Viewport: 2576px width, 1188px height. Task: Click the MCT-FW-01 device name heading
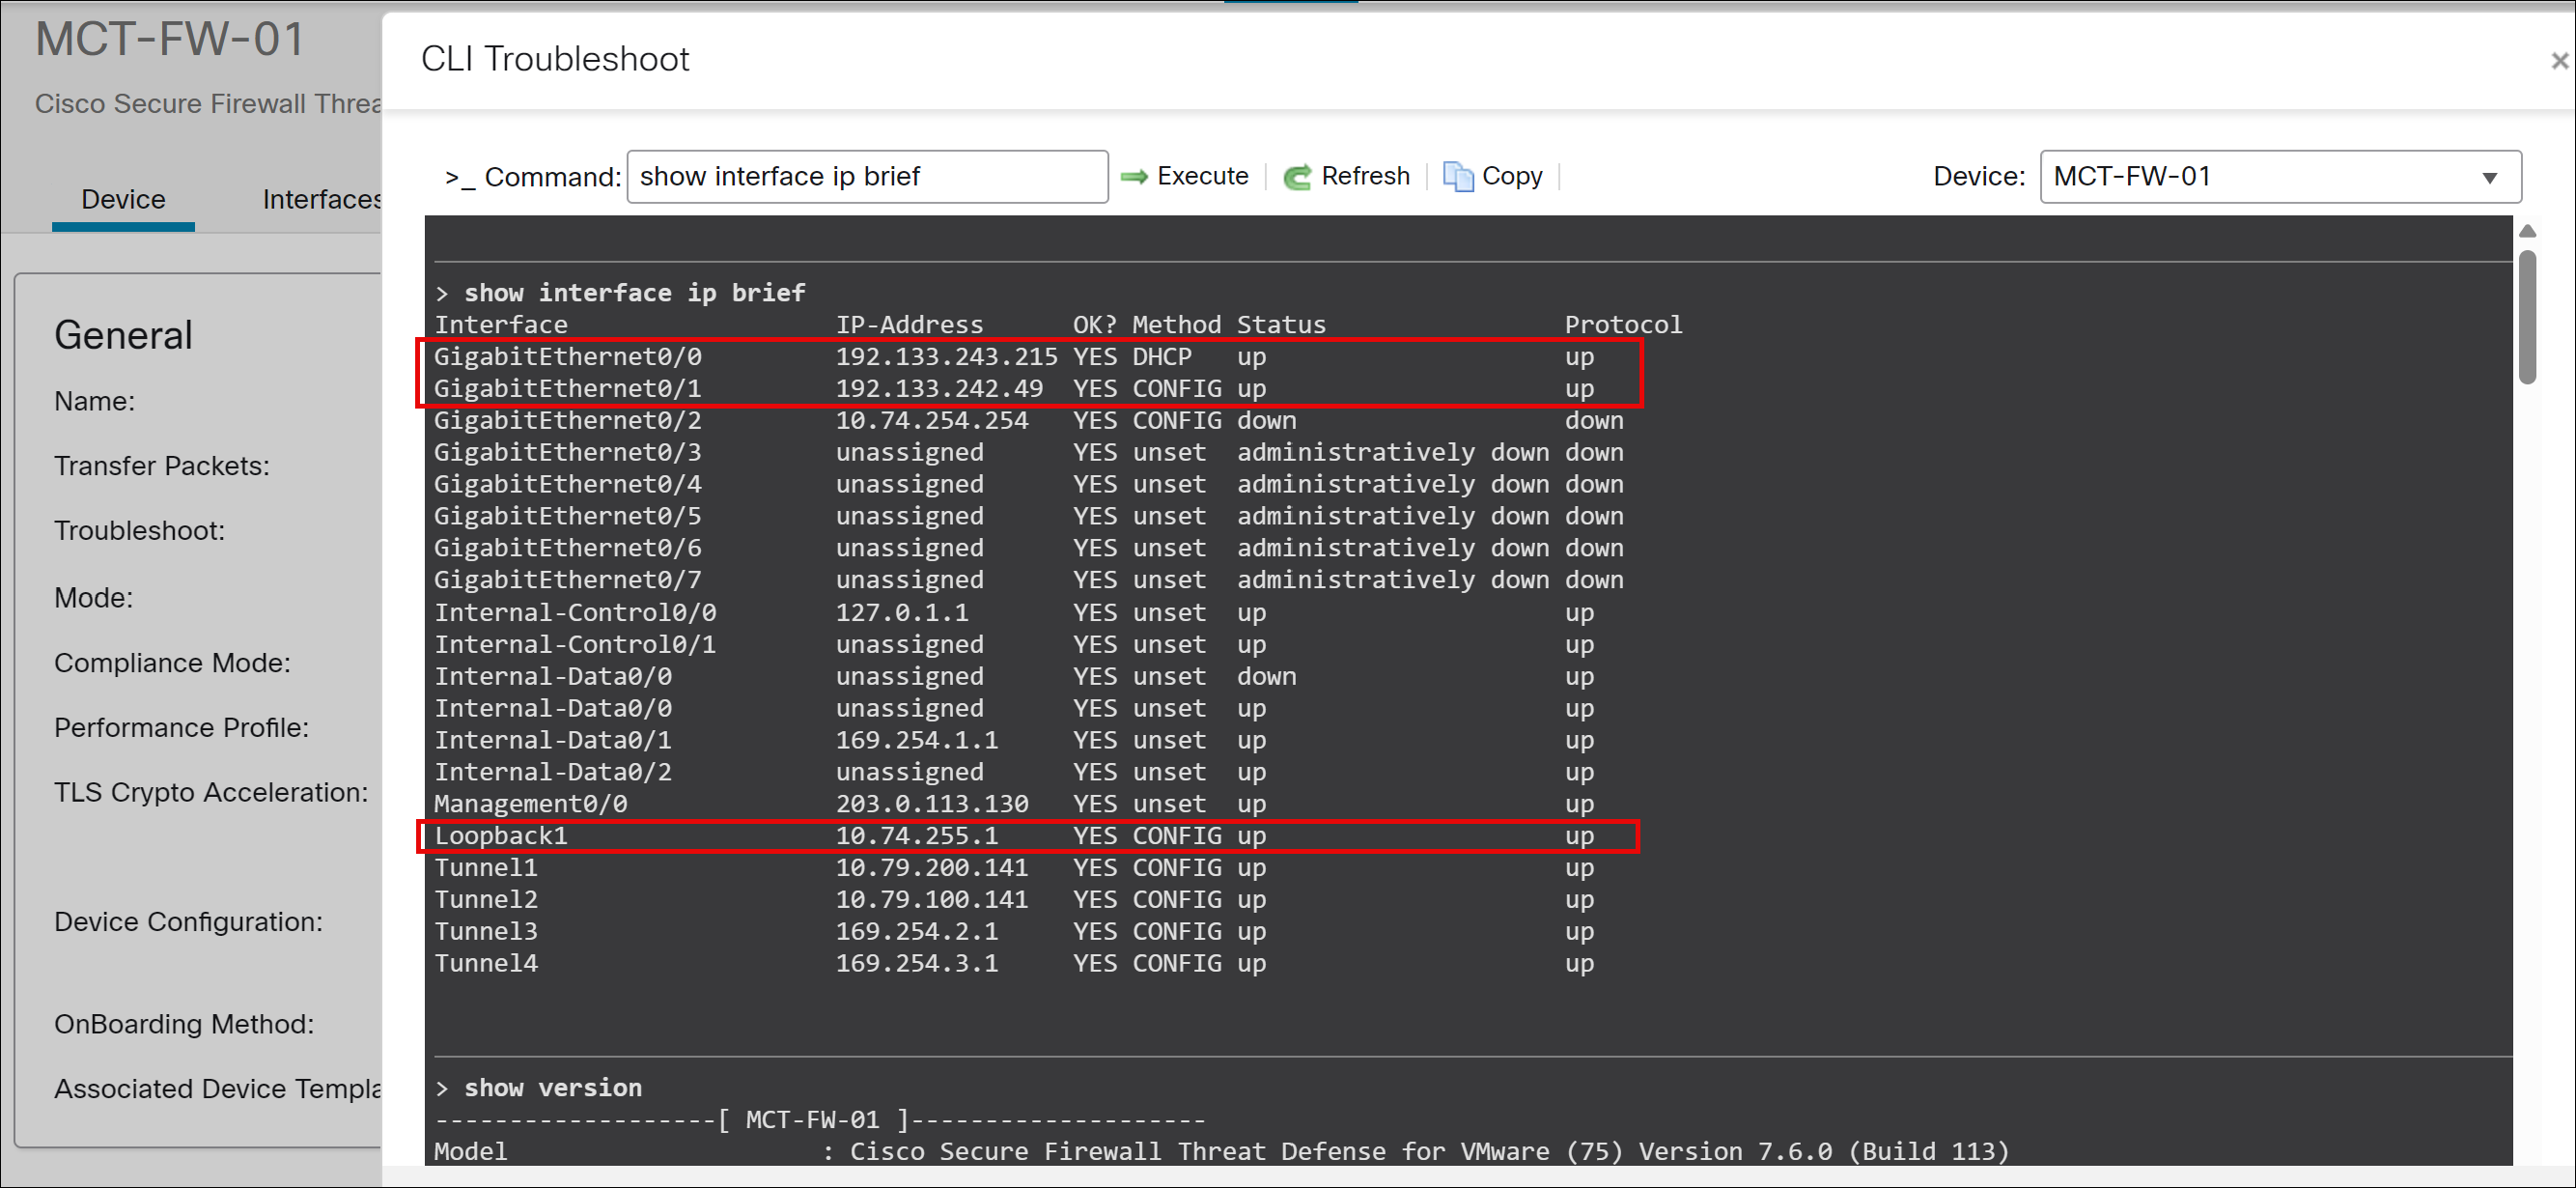pos(169,40)
